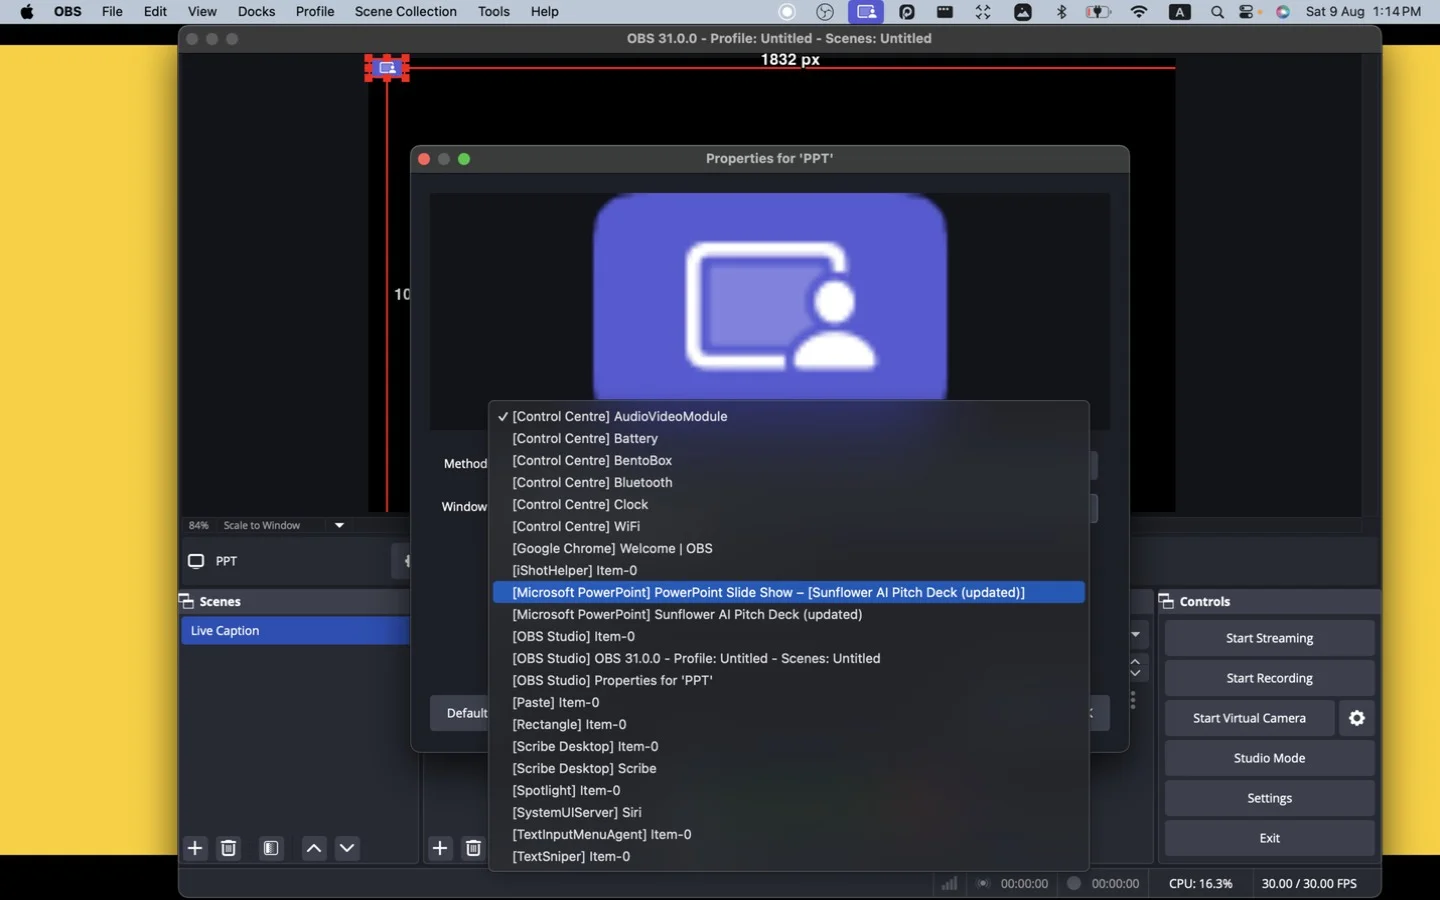Open the Profile menu

(x=315, y=12)
